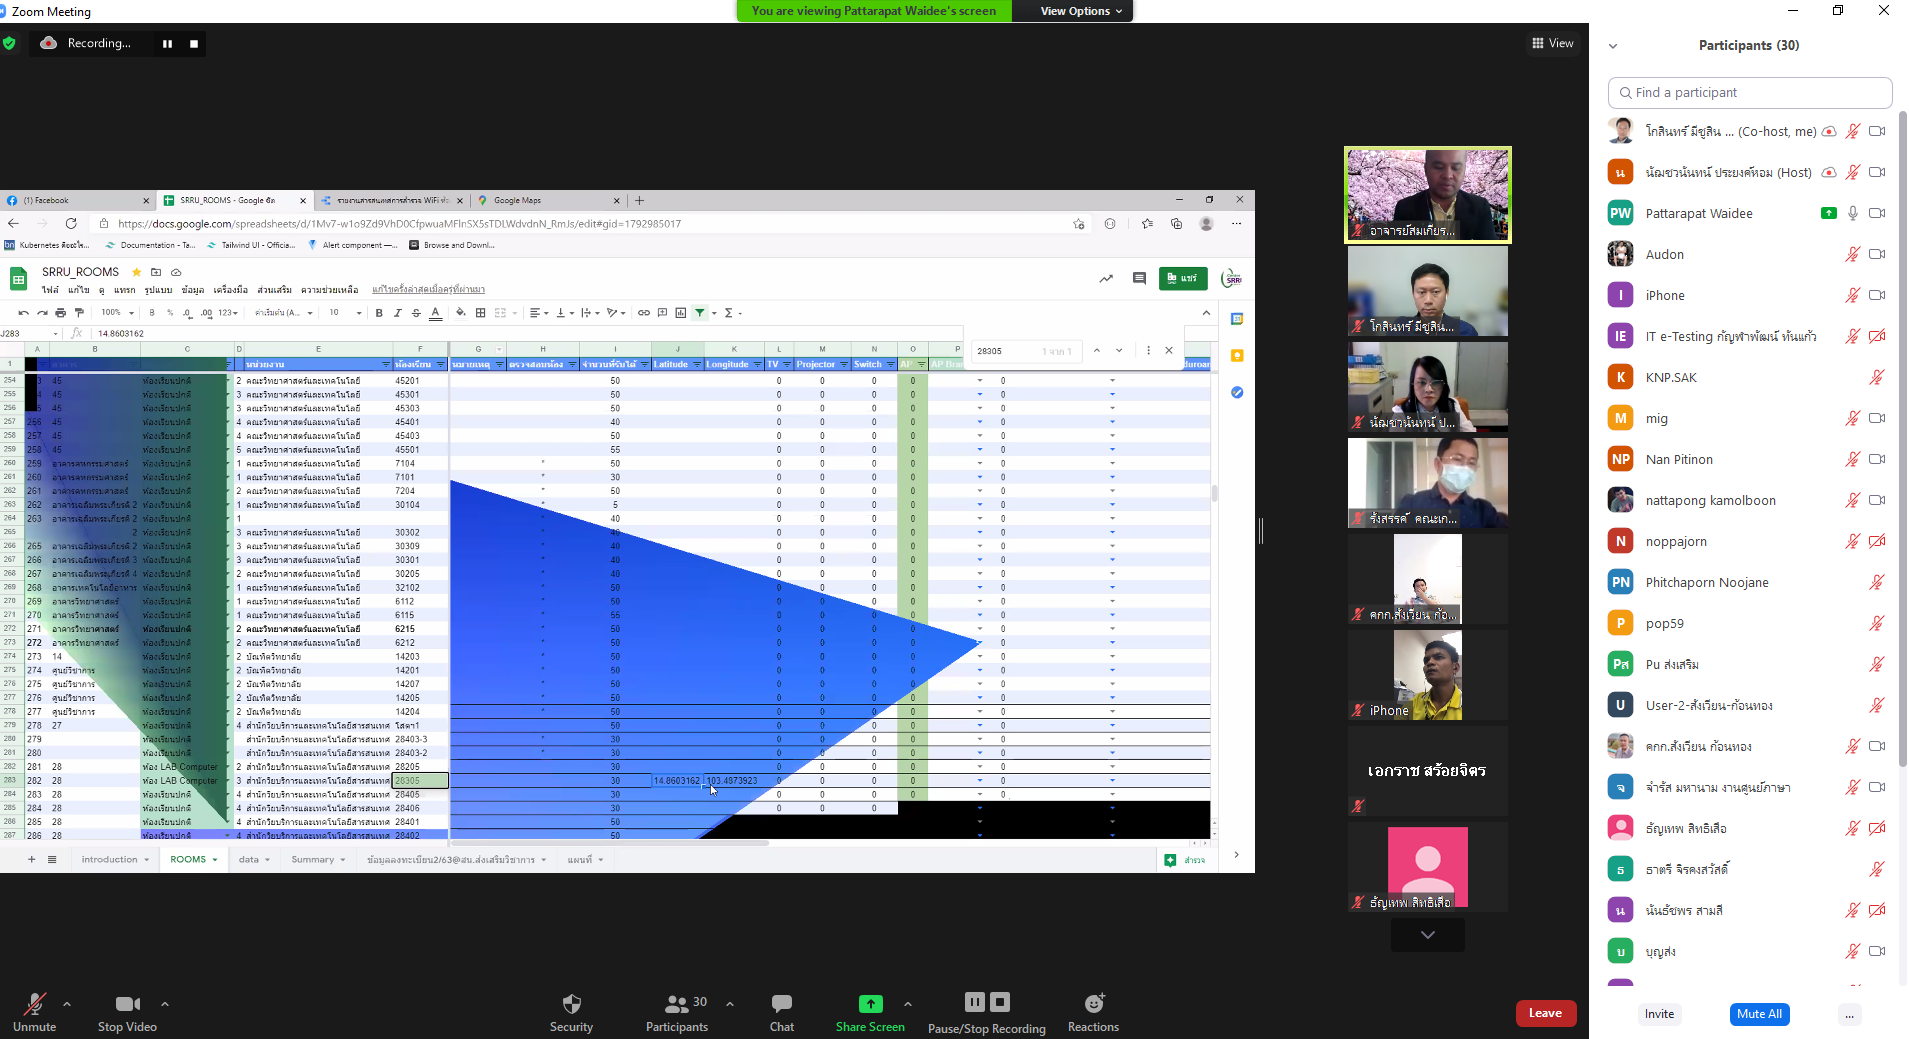The width and height of the screenshot is (1909, 1039).
Task: Open the Reactions emoji menu
Action: [x=1093, y=1004]
